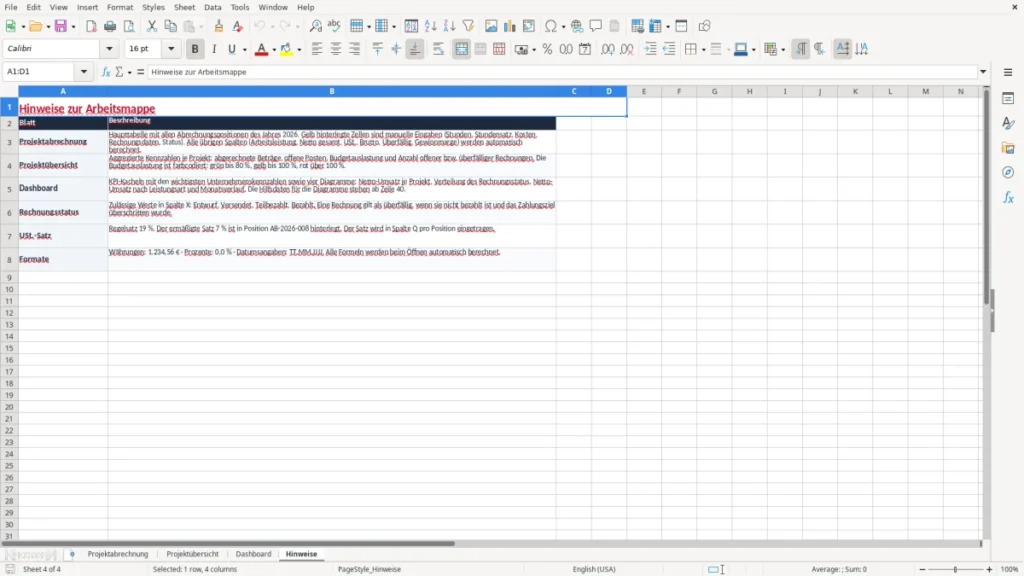The width and height of the screenshot is (1024, 576).
Task: Switch to Dashboard sheet tab
Action: pos(253,554)
